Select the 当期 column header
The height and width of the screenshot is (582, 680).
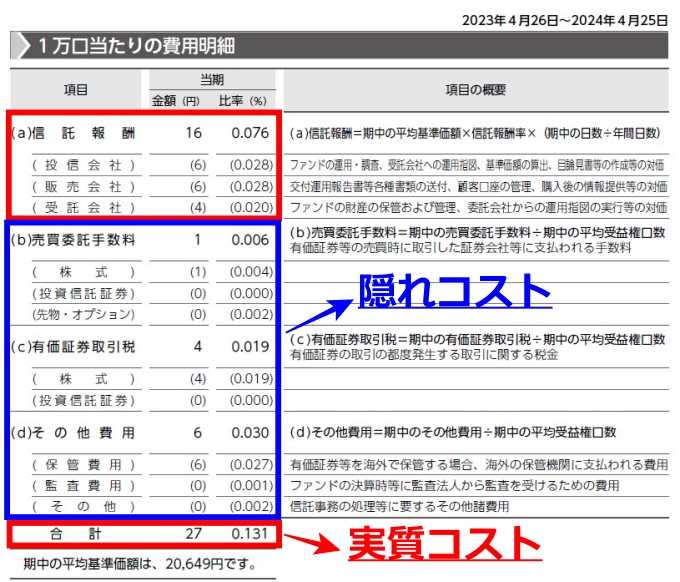tap(211, 80)
